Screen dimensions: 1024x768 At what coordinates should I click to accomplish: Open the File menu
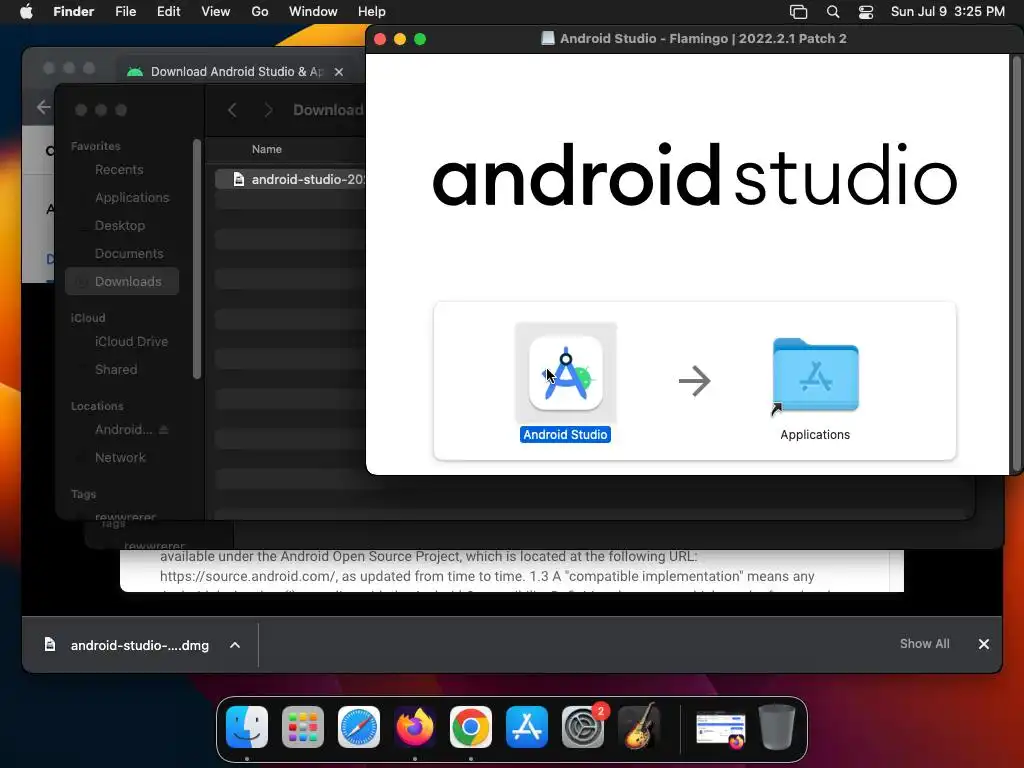[x=125, y=12]
